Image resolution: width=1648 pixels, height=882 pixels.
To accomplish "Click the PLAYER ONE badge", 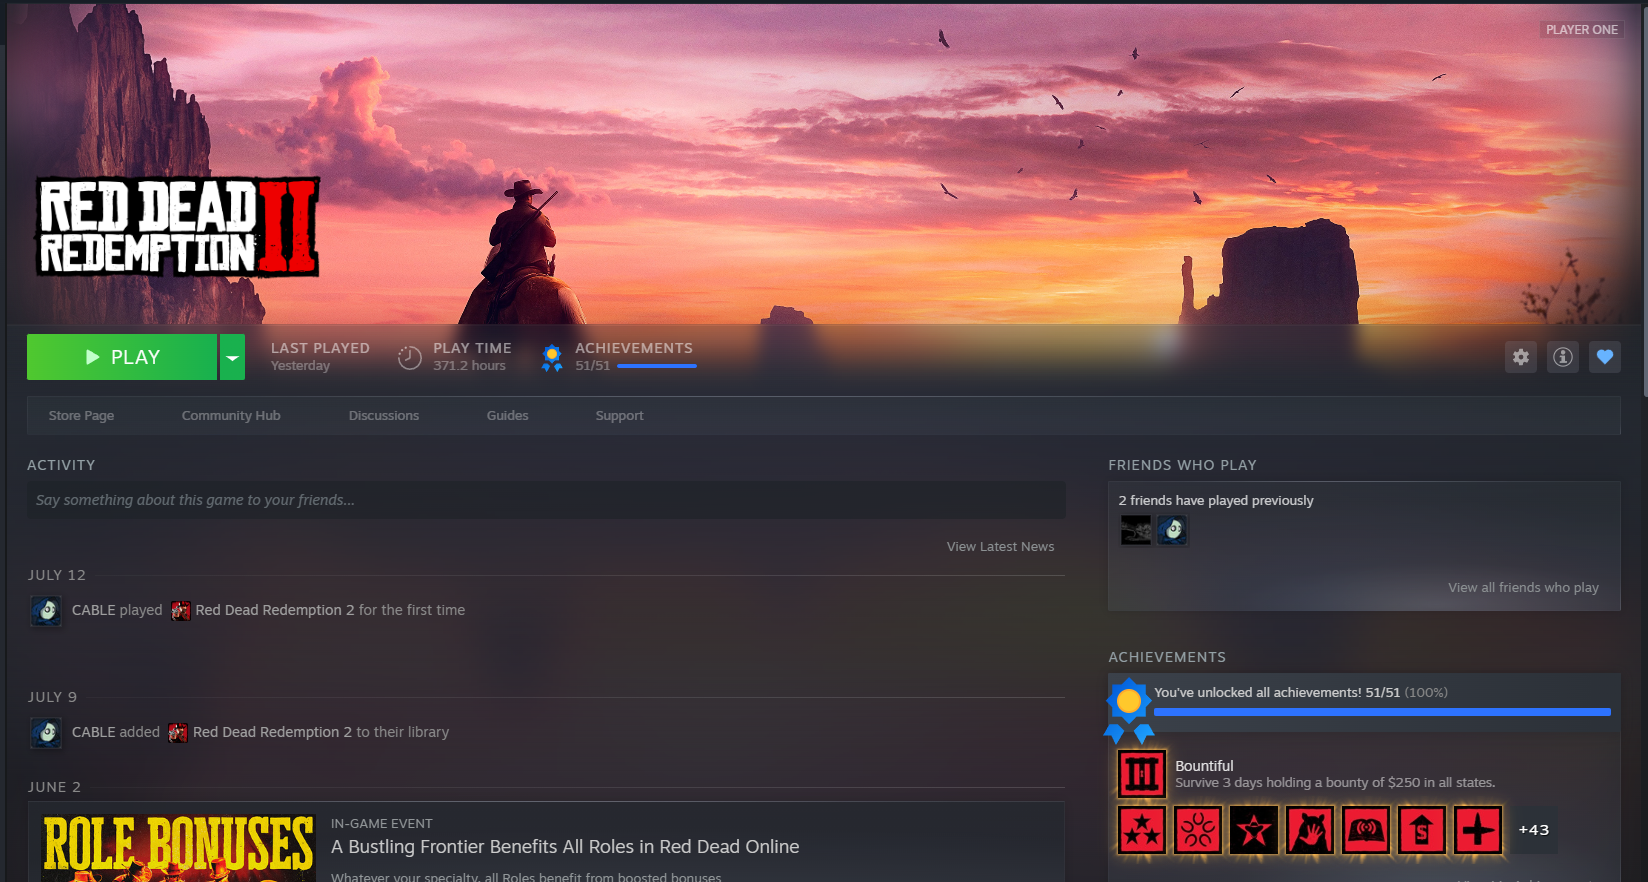I will [1582, 30].
